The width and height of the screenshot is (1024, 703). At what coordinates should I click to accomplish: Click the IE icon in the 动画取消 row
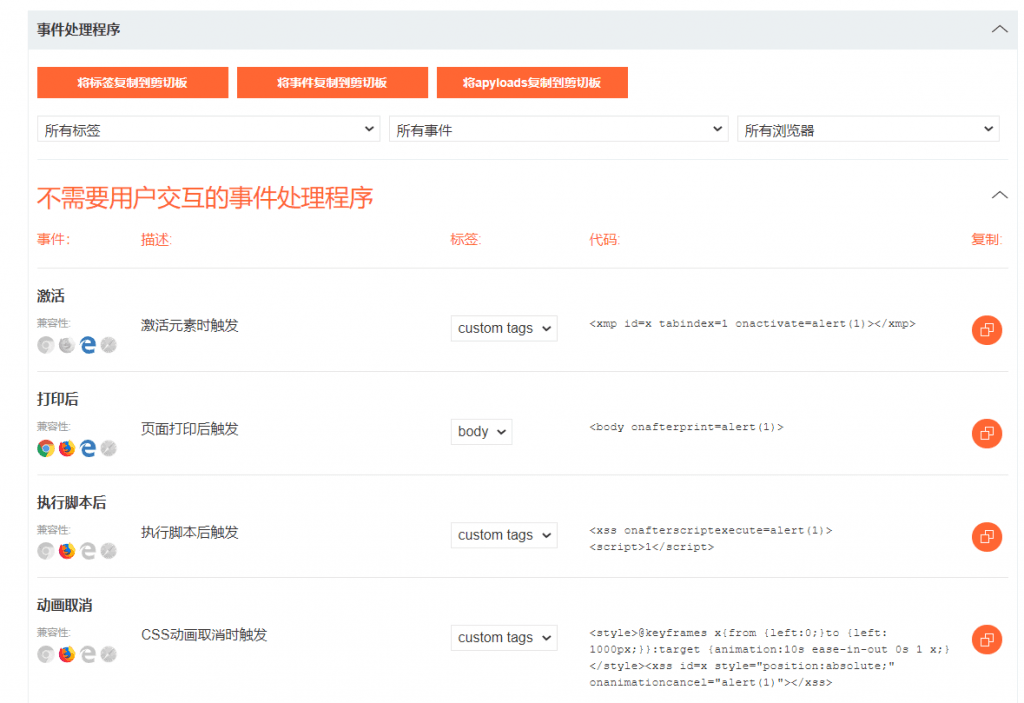tap(88, 654)
